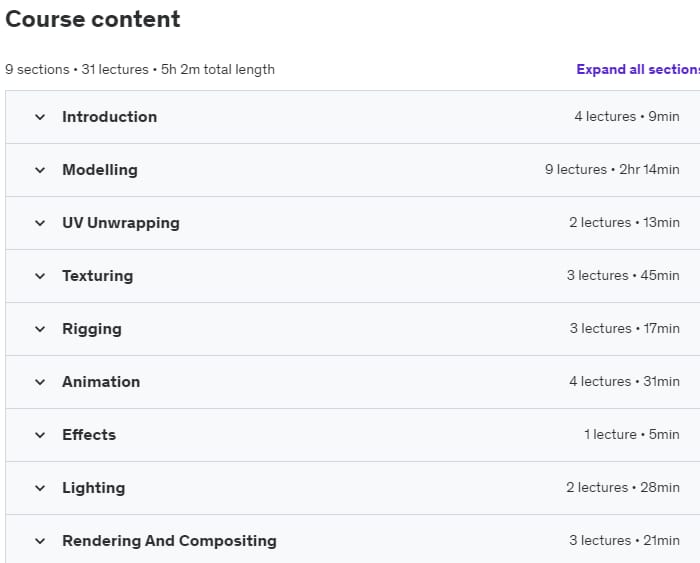Open the UV Unwrapping section title
700x563 pixels.
[x=121, y=223]
